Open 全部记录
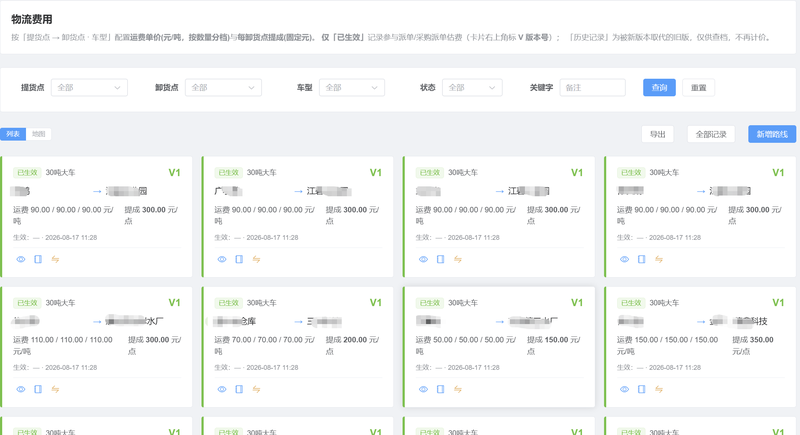800x435 pixels. point(711,134)
